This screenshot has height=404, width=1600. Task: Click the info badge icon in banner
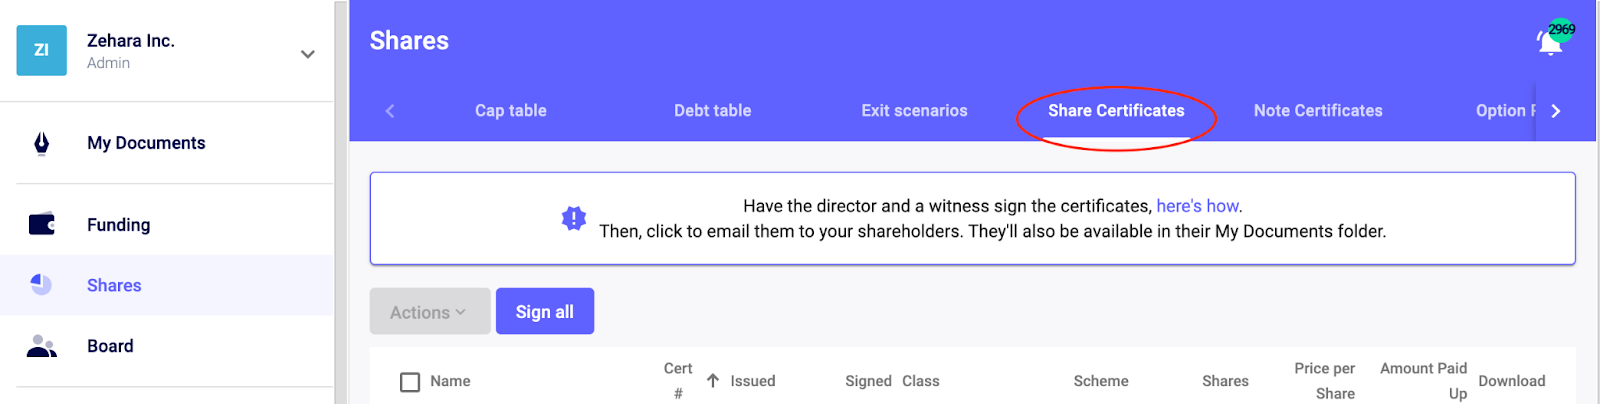coord(573,218)
